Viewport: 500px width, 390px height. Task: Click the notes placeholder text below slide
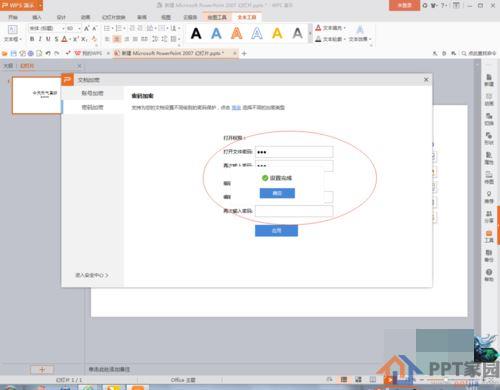pos(109,369)
